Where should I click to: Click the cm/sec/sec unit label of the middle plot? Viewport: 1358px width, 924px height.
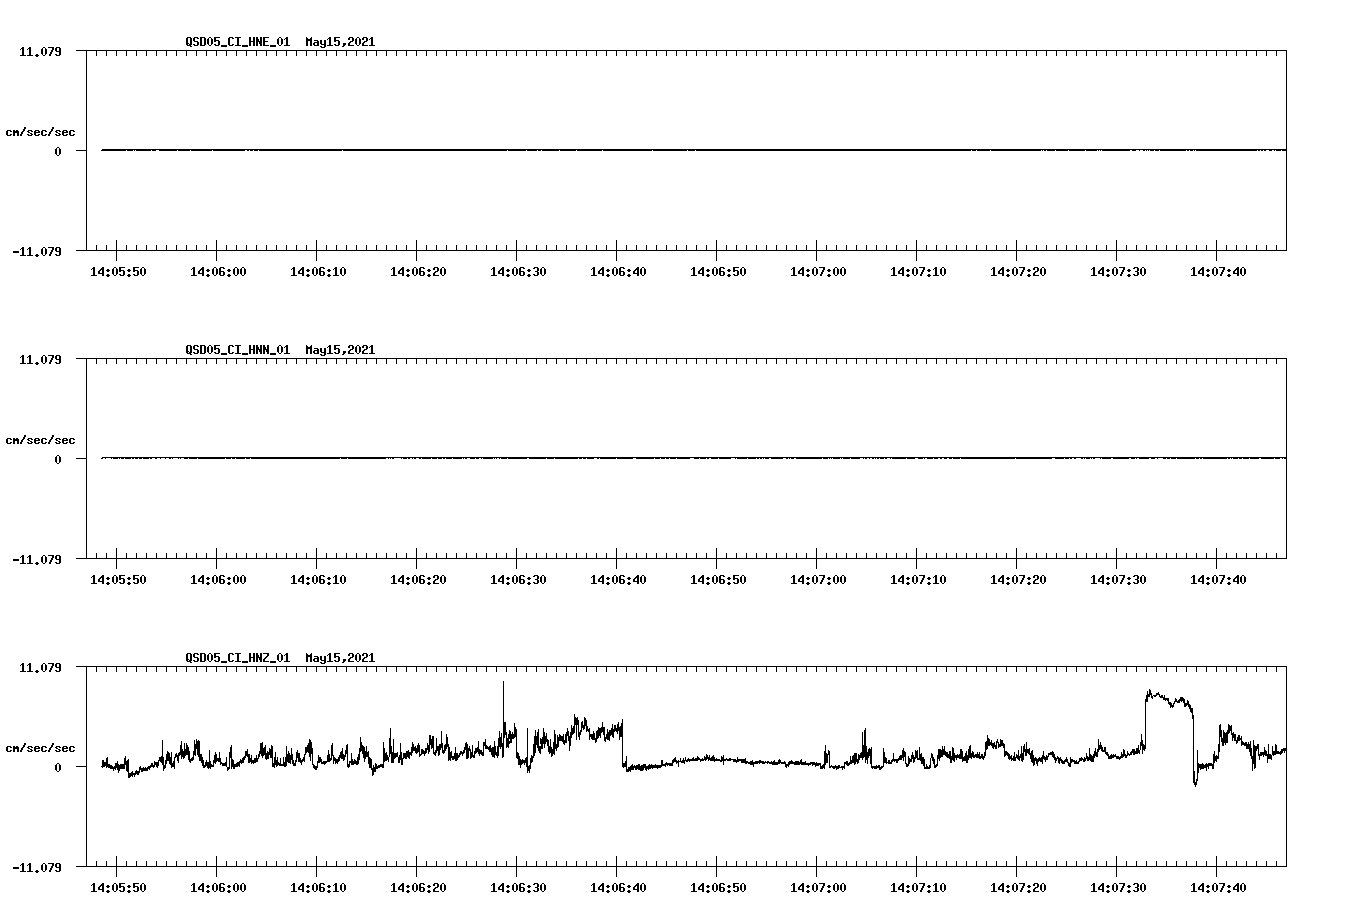[x=41, y=439]
